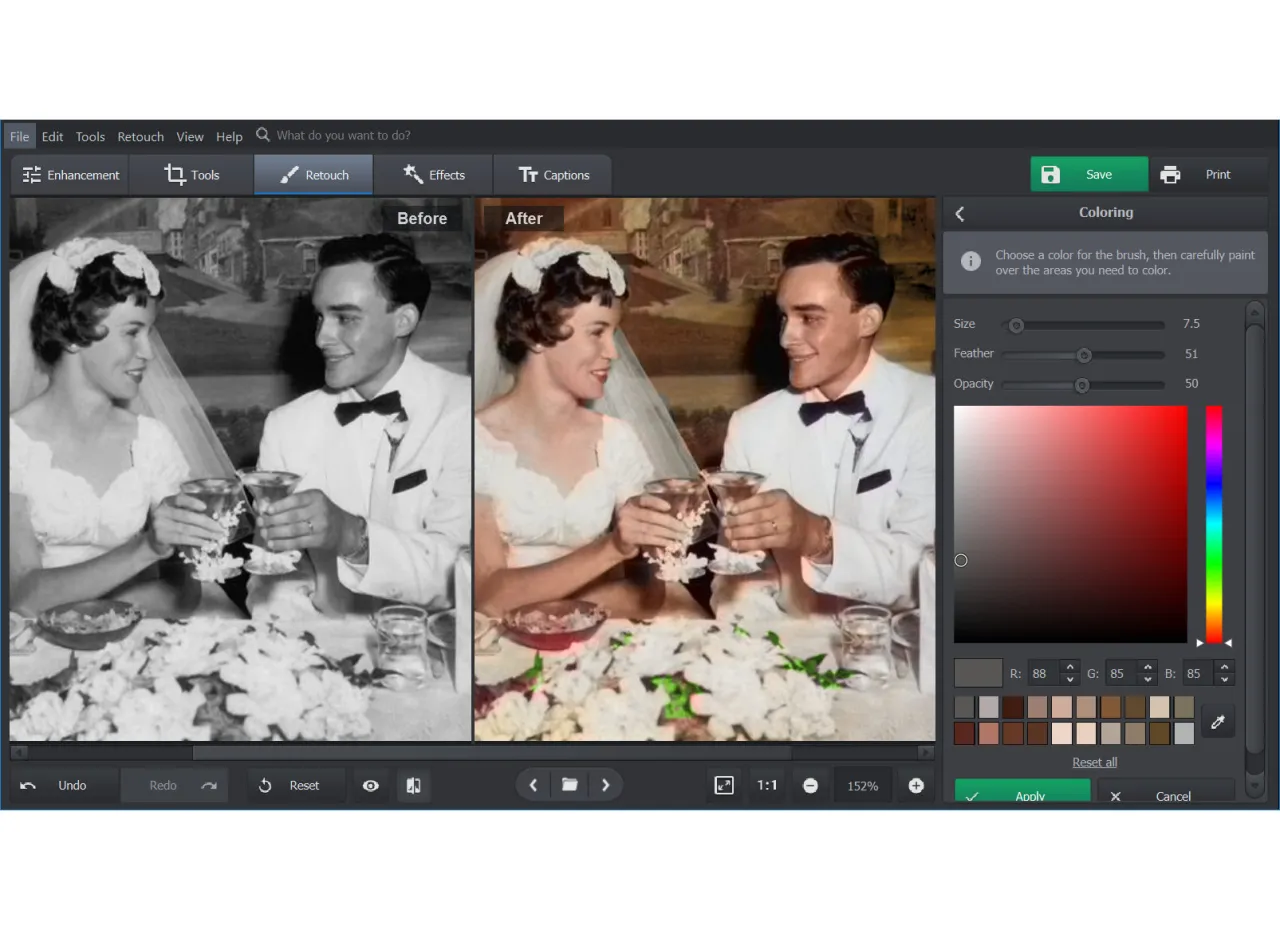Zoom in with the plus icon
The height and width of the screenshot is (930, 1280).
click(916, 786)
